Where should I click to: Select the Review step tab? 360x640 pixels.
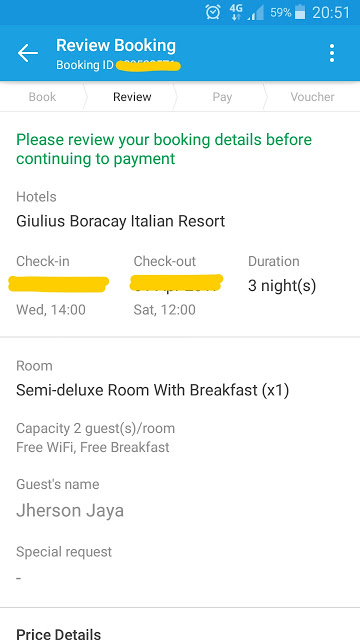pyautogui.click(x=132, y=97)
